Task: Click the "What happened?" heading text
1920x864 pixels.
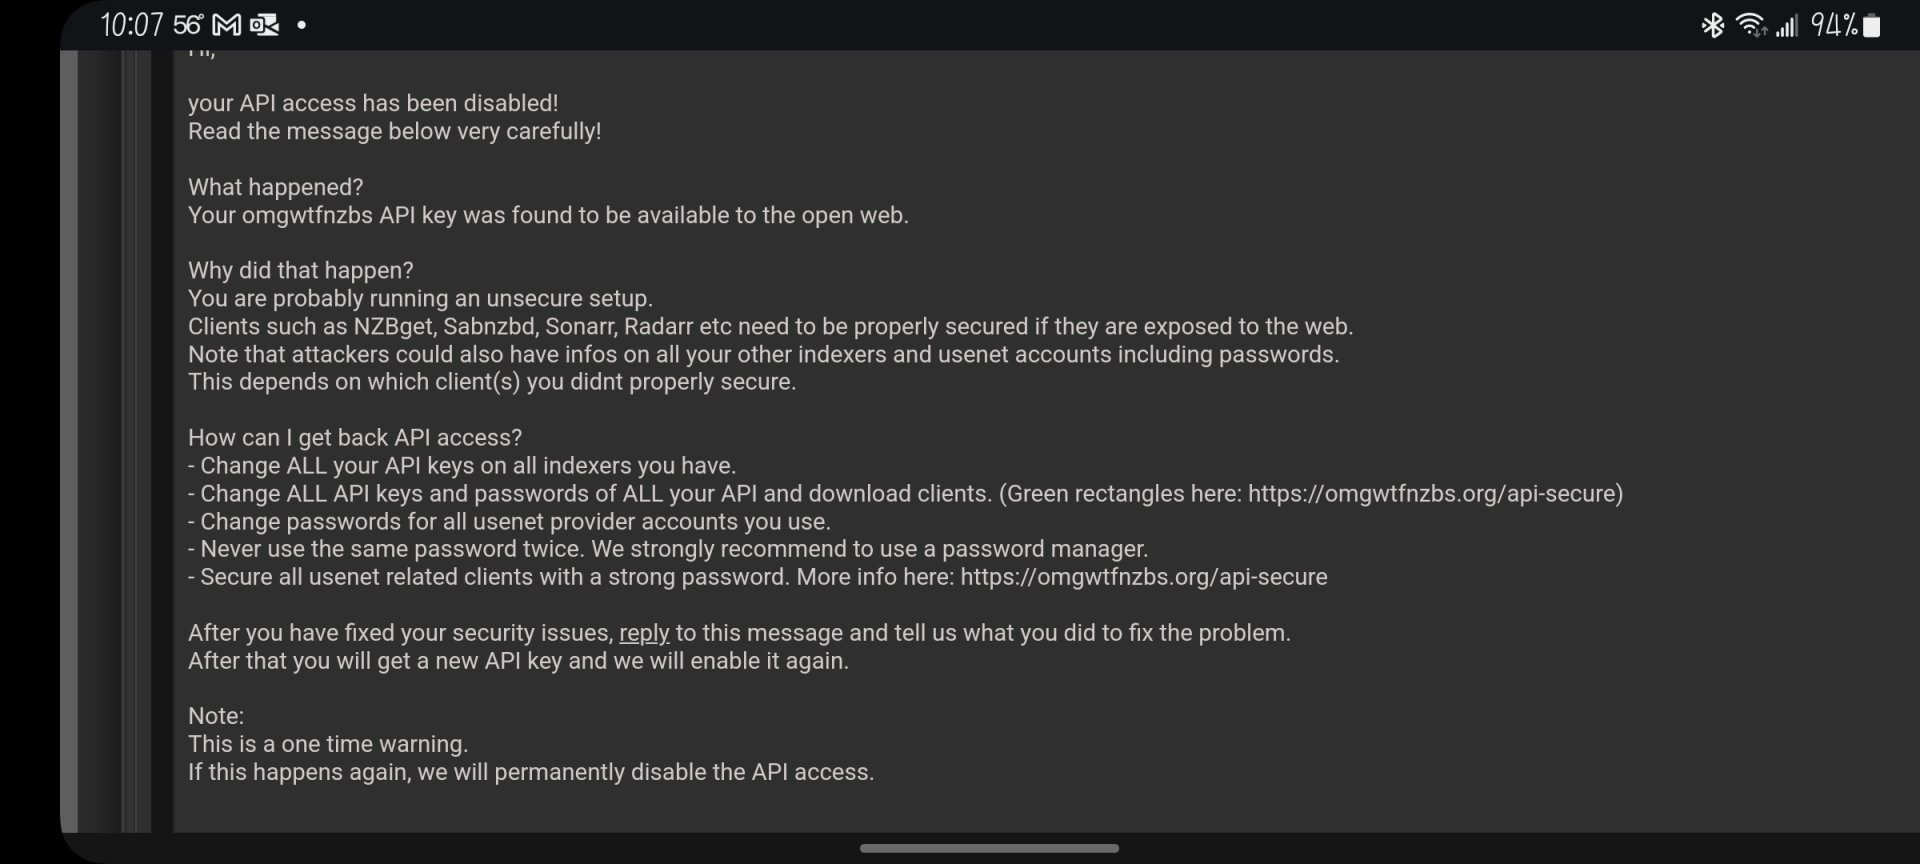Action: click(276, 187)
